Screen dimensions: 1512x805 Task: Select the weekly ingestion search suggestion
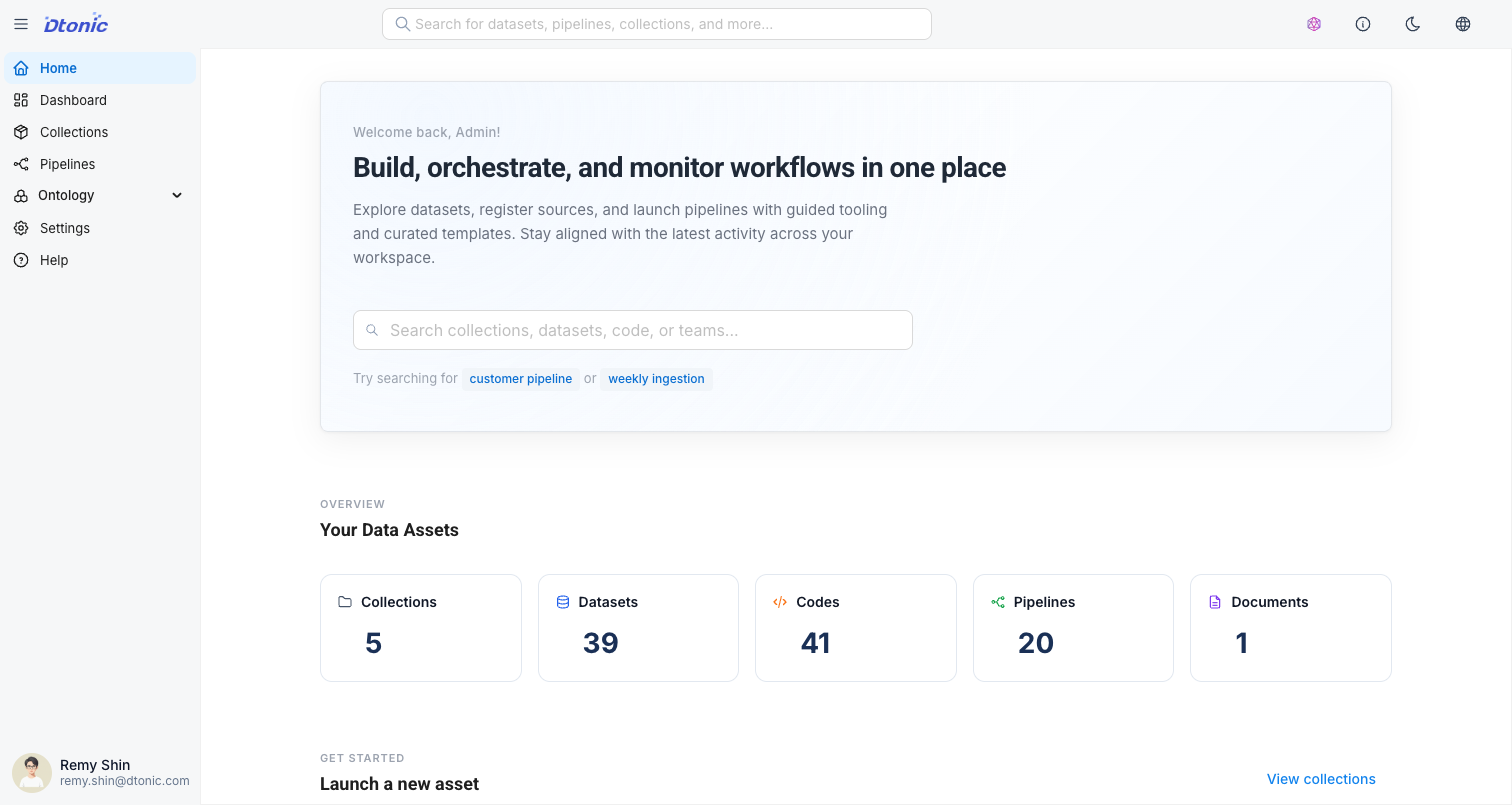pos(656,379)
